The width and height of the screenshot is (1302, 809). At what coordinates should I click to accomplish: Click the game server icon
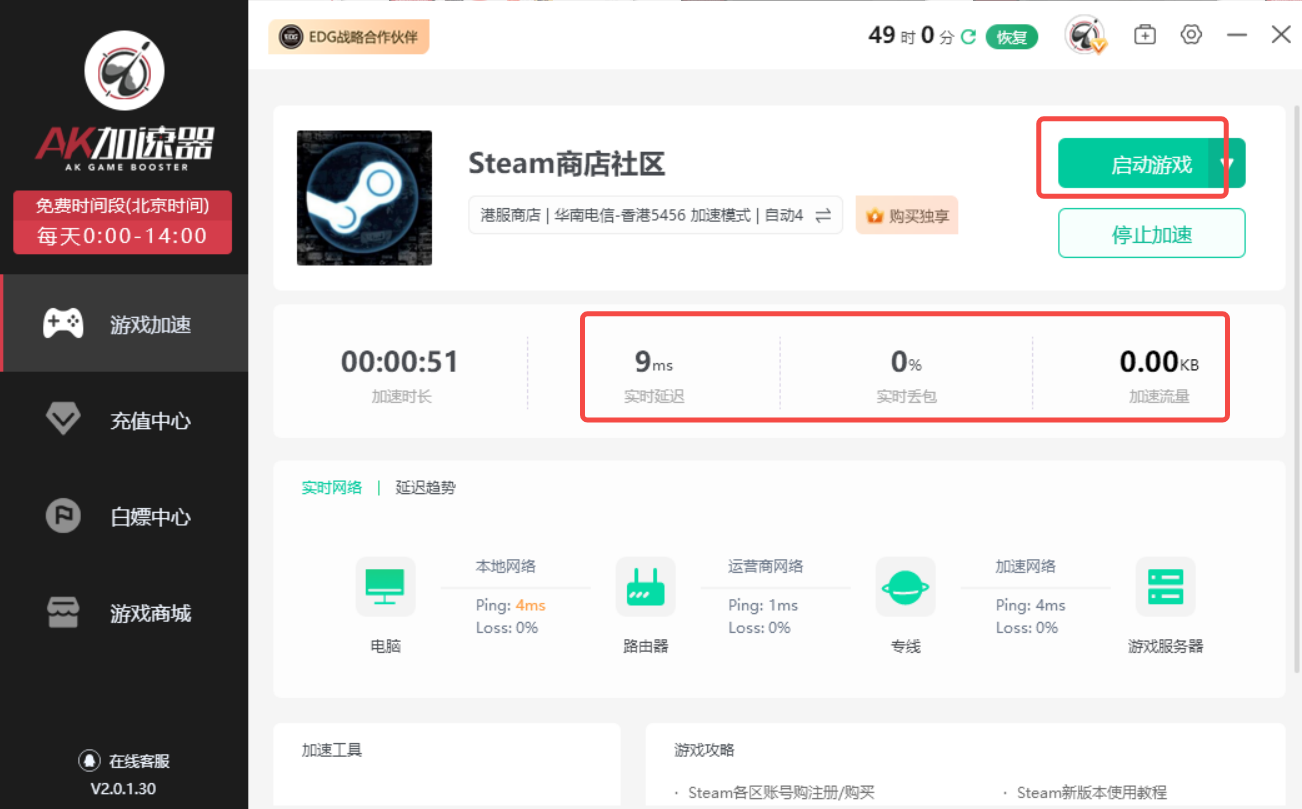pos(1165,586)
